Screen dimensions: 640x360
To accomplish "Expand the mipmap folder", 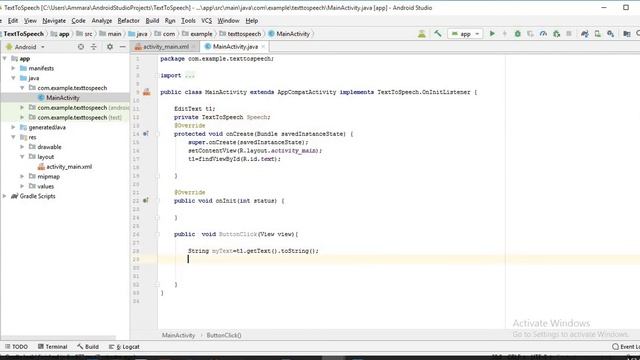I will [22, 176].
